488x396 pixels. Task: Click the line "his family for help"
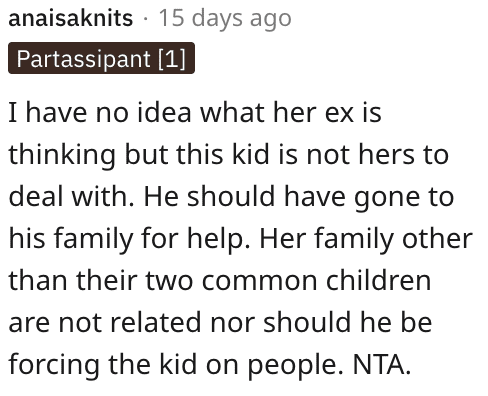click(x=240, y=239)
